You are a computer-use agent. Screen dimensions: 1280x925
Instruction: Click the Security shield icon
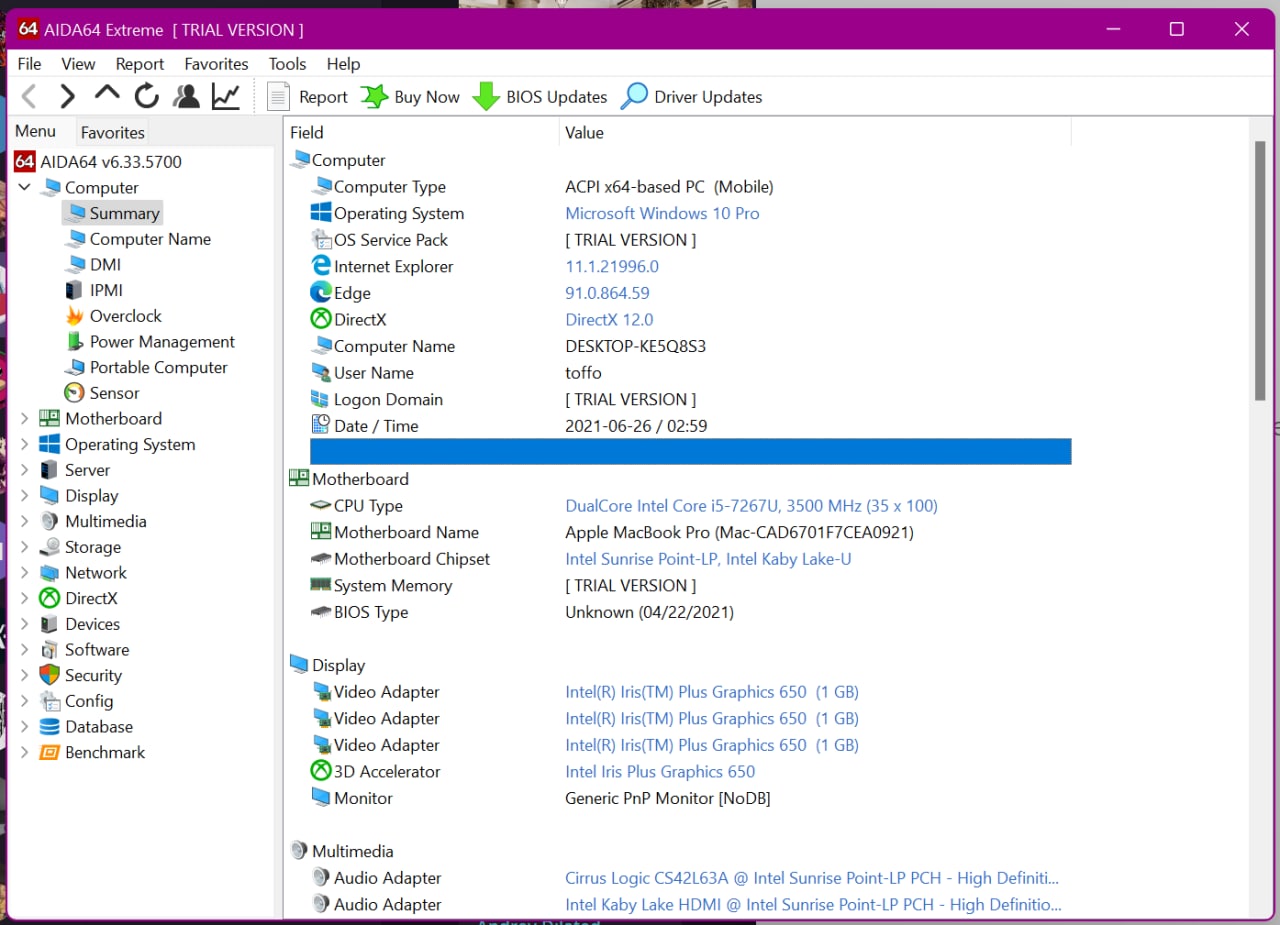49,676
